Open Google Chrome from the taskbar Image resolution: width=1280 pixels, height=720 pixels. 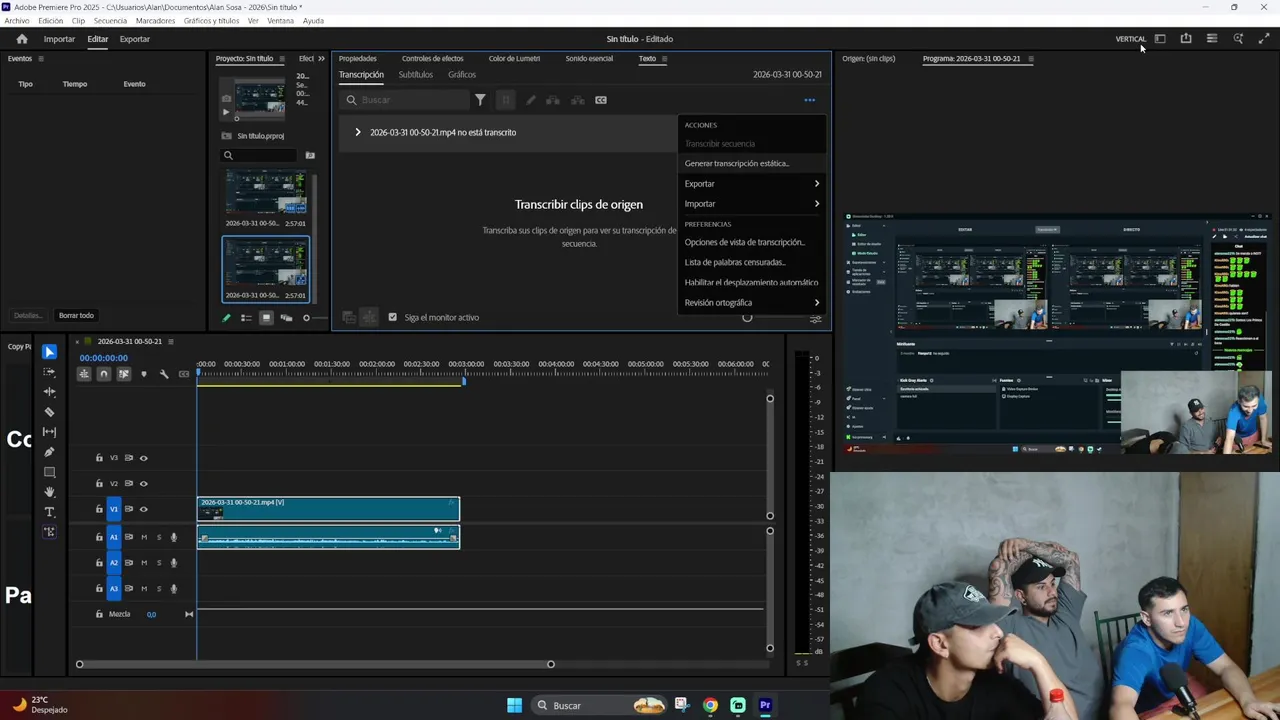710,705
